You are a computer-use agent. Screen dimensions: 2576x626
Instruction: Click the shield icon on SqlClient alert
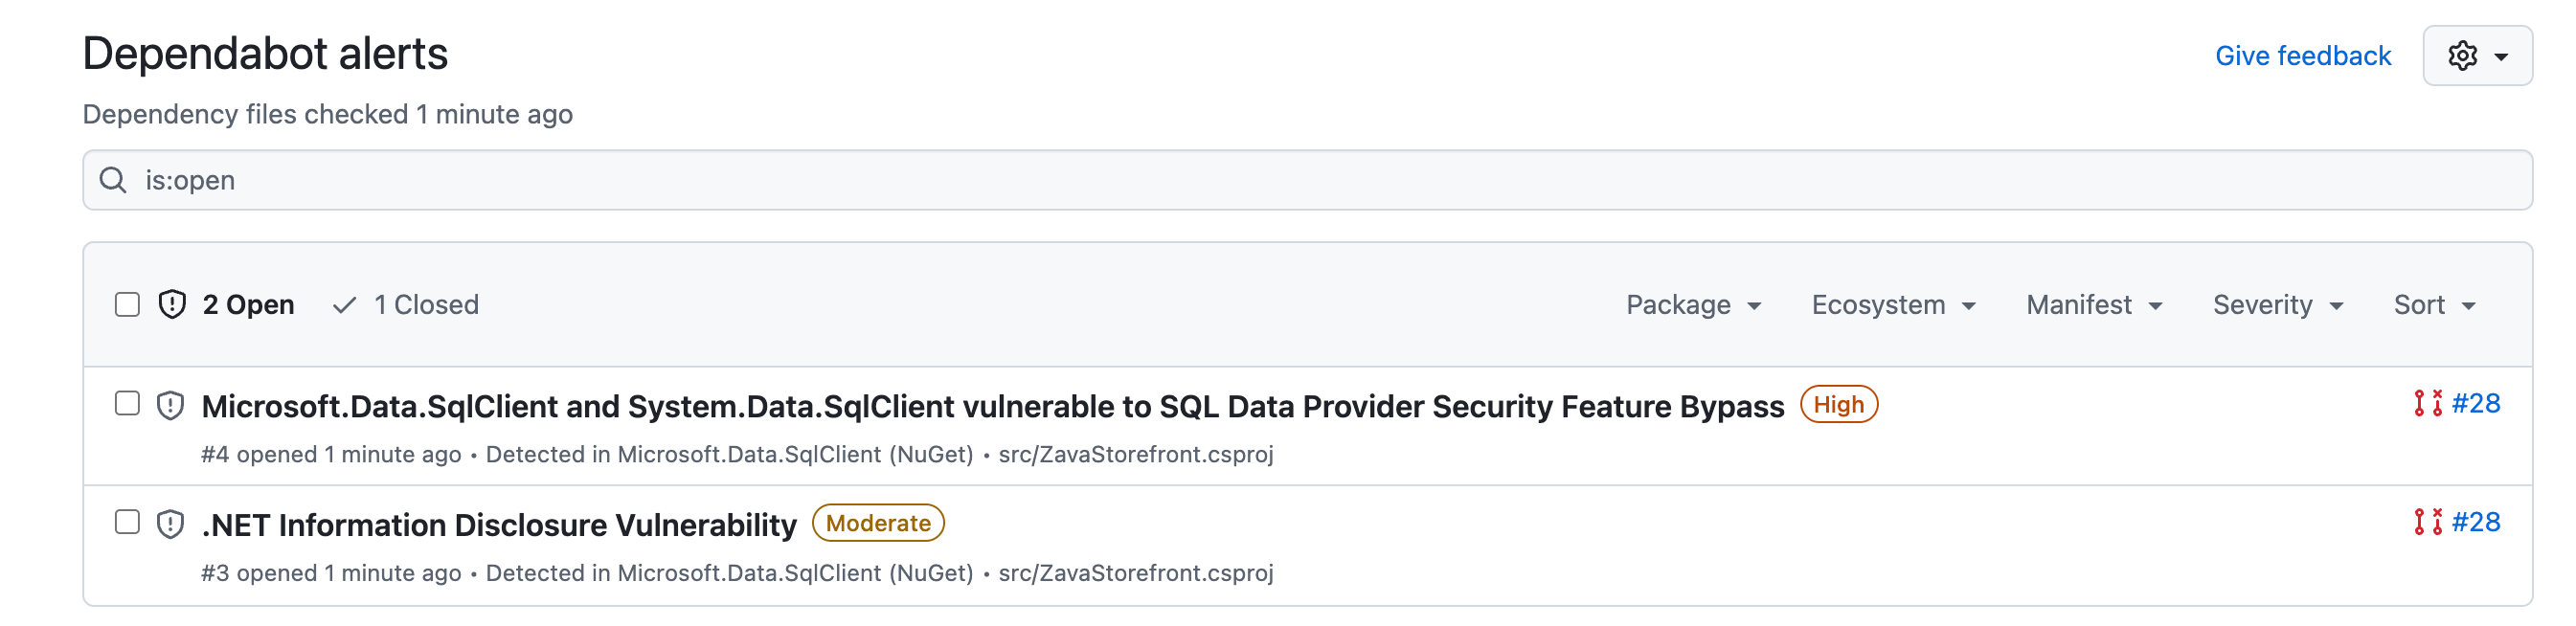tap(171, 405)
